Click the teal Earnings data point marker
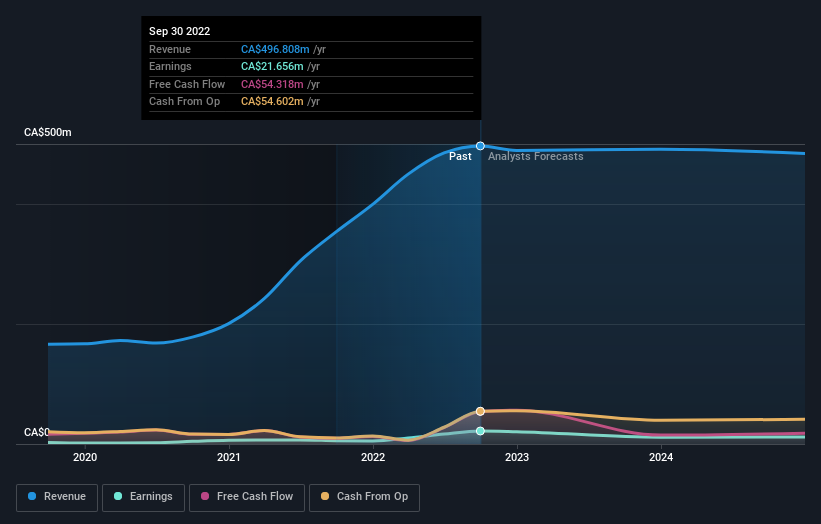821x524 pixels. (480, 431)
